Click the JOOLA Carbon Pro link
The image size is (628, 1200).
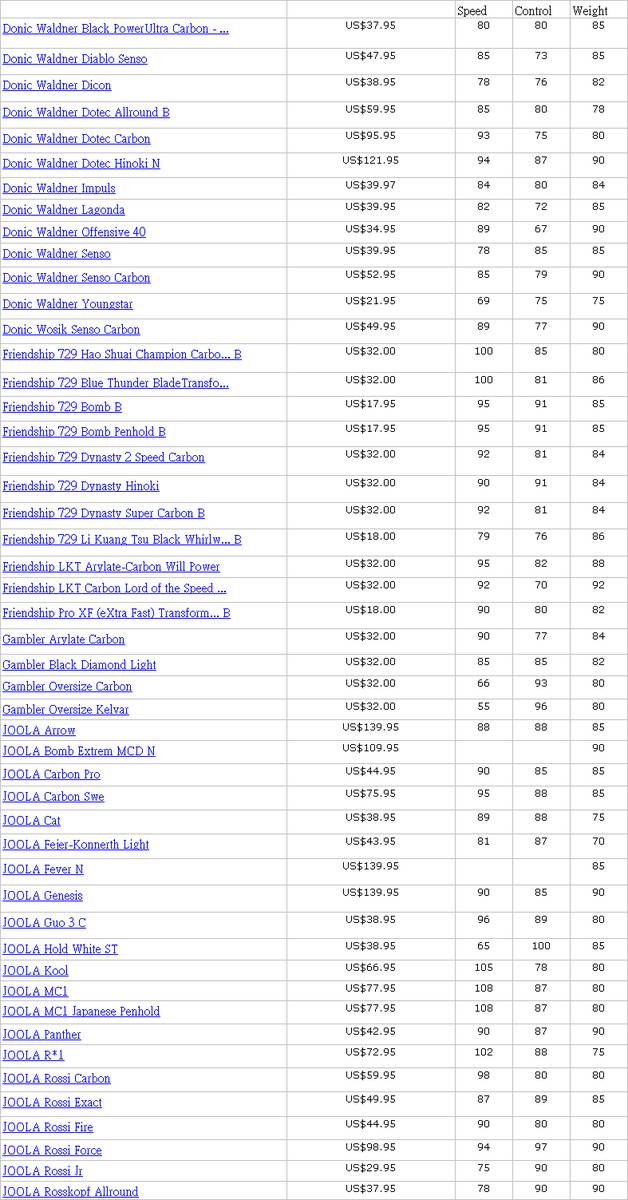point(51,775)
